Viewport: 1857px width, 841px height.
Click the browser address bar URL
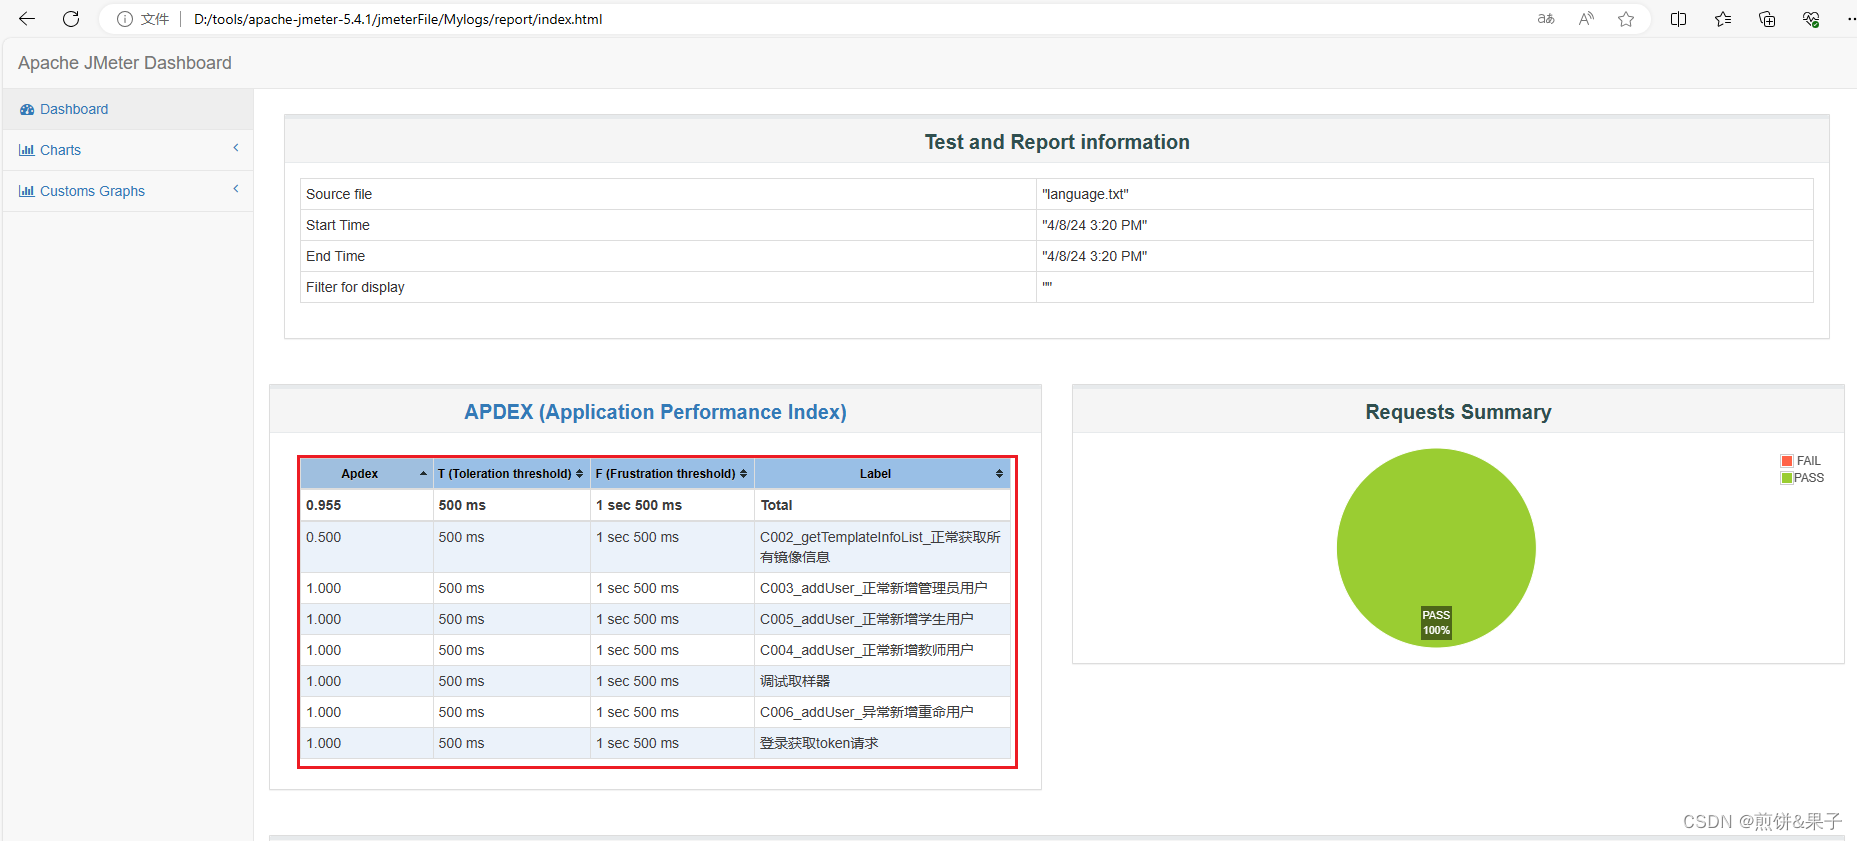398,19
